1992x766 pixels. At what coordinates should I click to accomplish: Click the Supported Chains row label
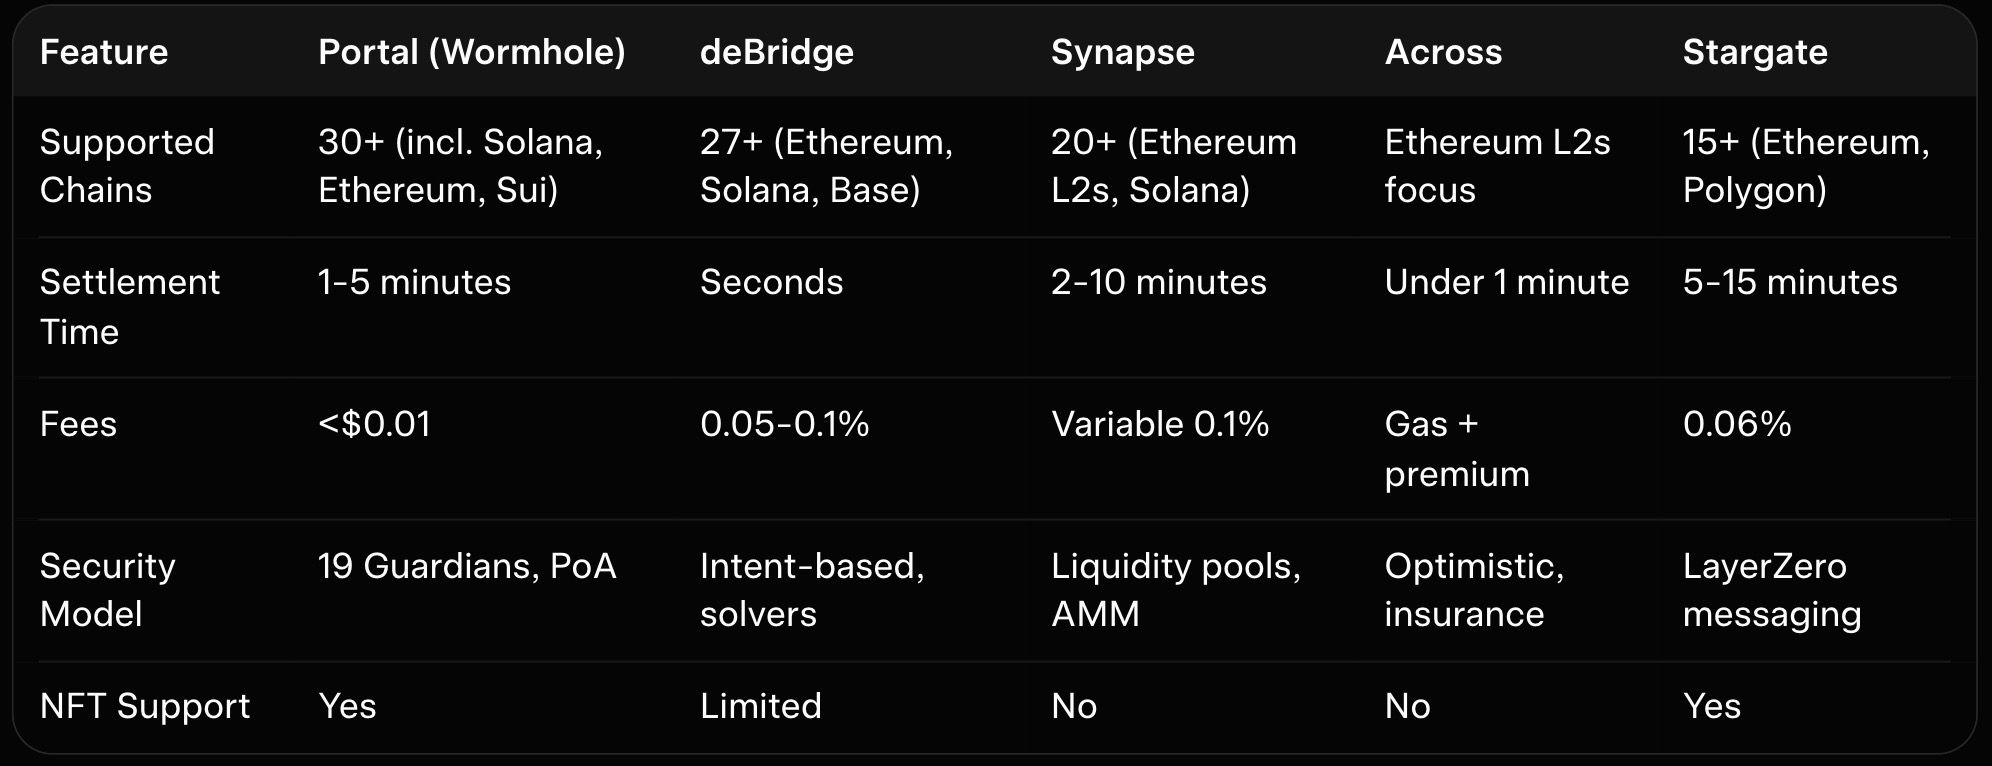[127, 166]
